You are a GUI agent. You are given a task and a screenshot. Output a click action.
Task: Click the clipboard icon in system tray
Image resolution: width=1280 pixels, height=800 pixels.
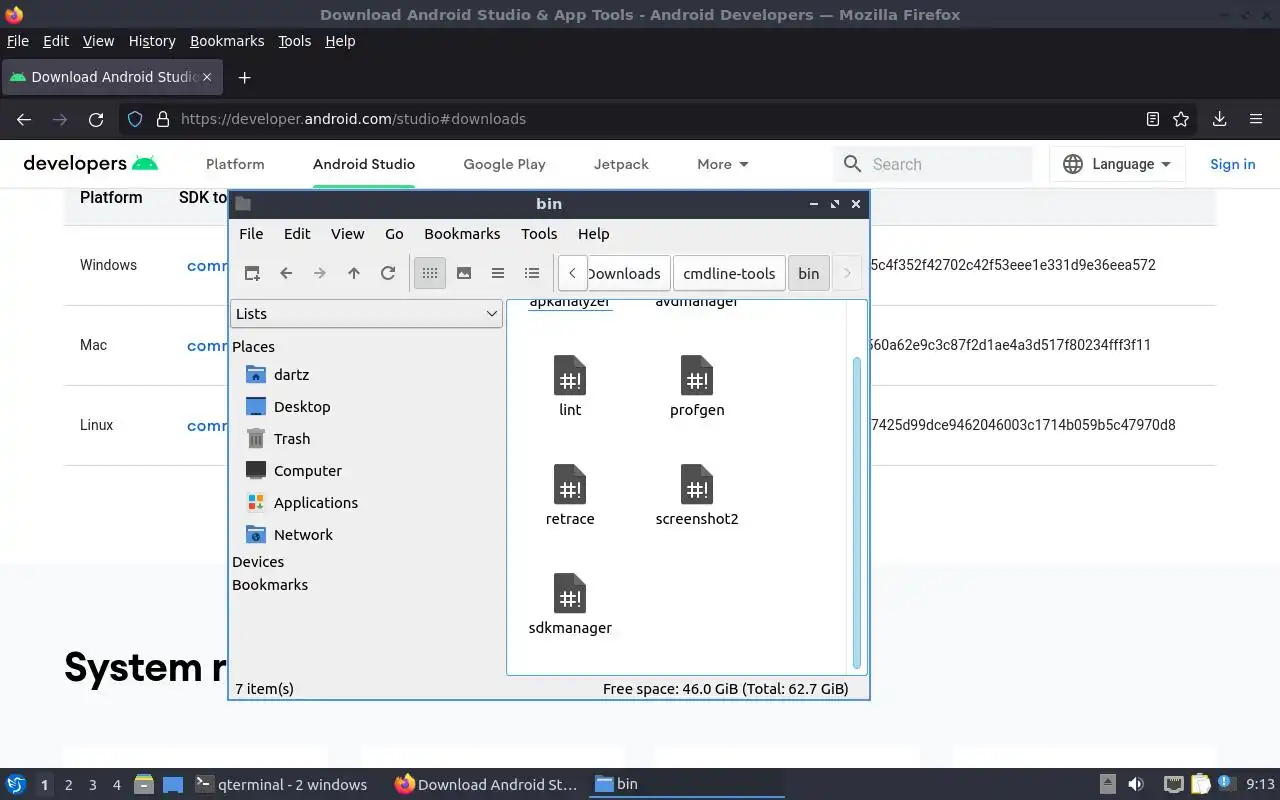(x=1200, y=784)
